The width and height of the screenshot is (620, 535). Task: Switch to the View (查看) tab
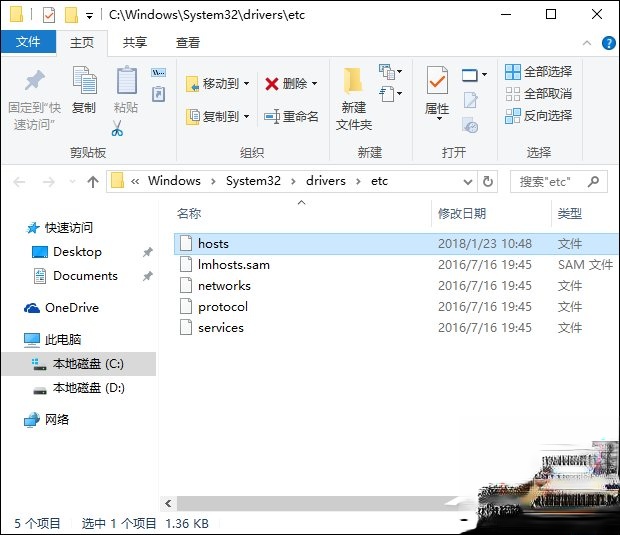pyautogui.click(x=188, y=42)
